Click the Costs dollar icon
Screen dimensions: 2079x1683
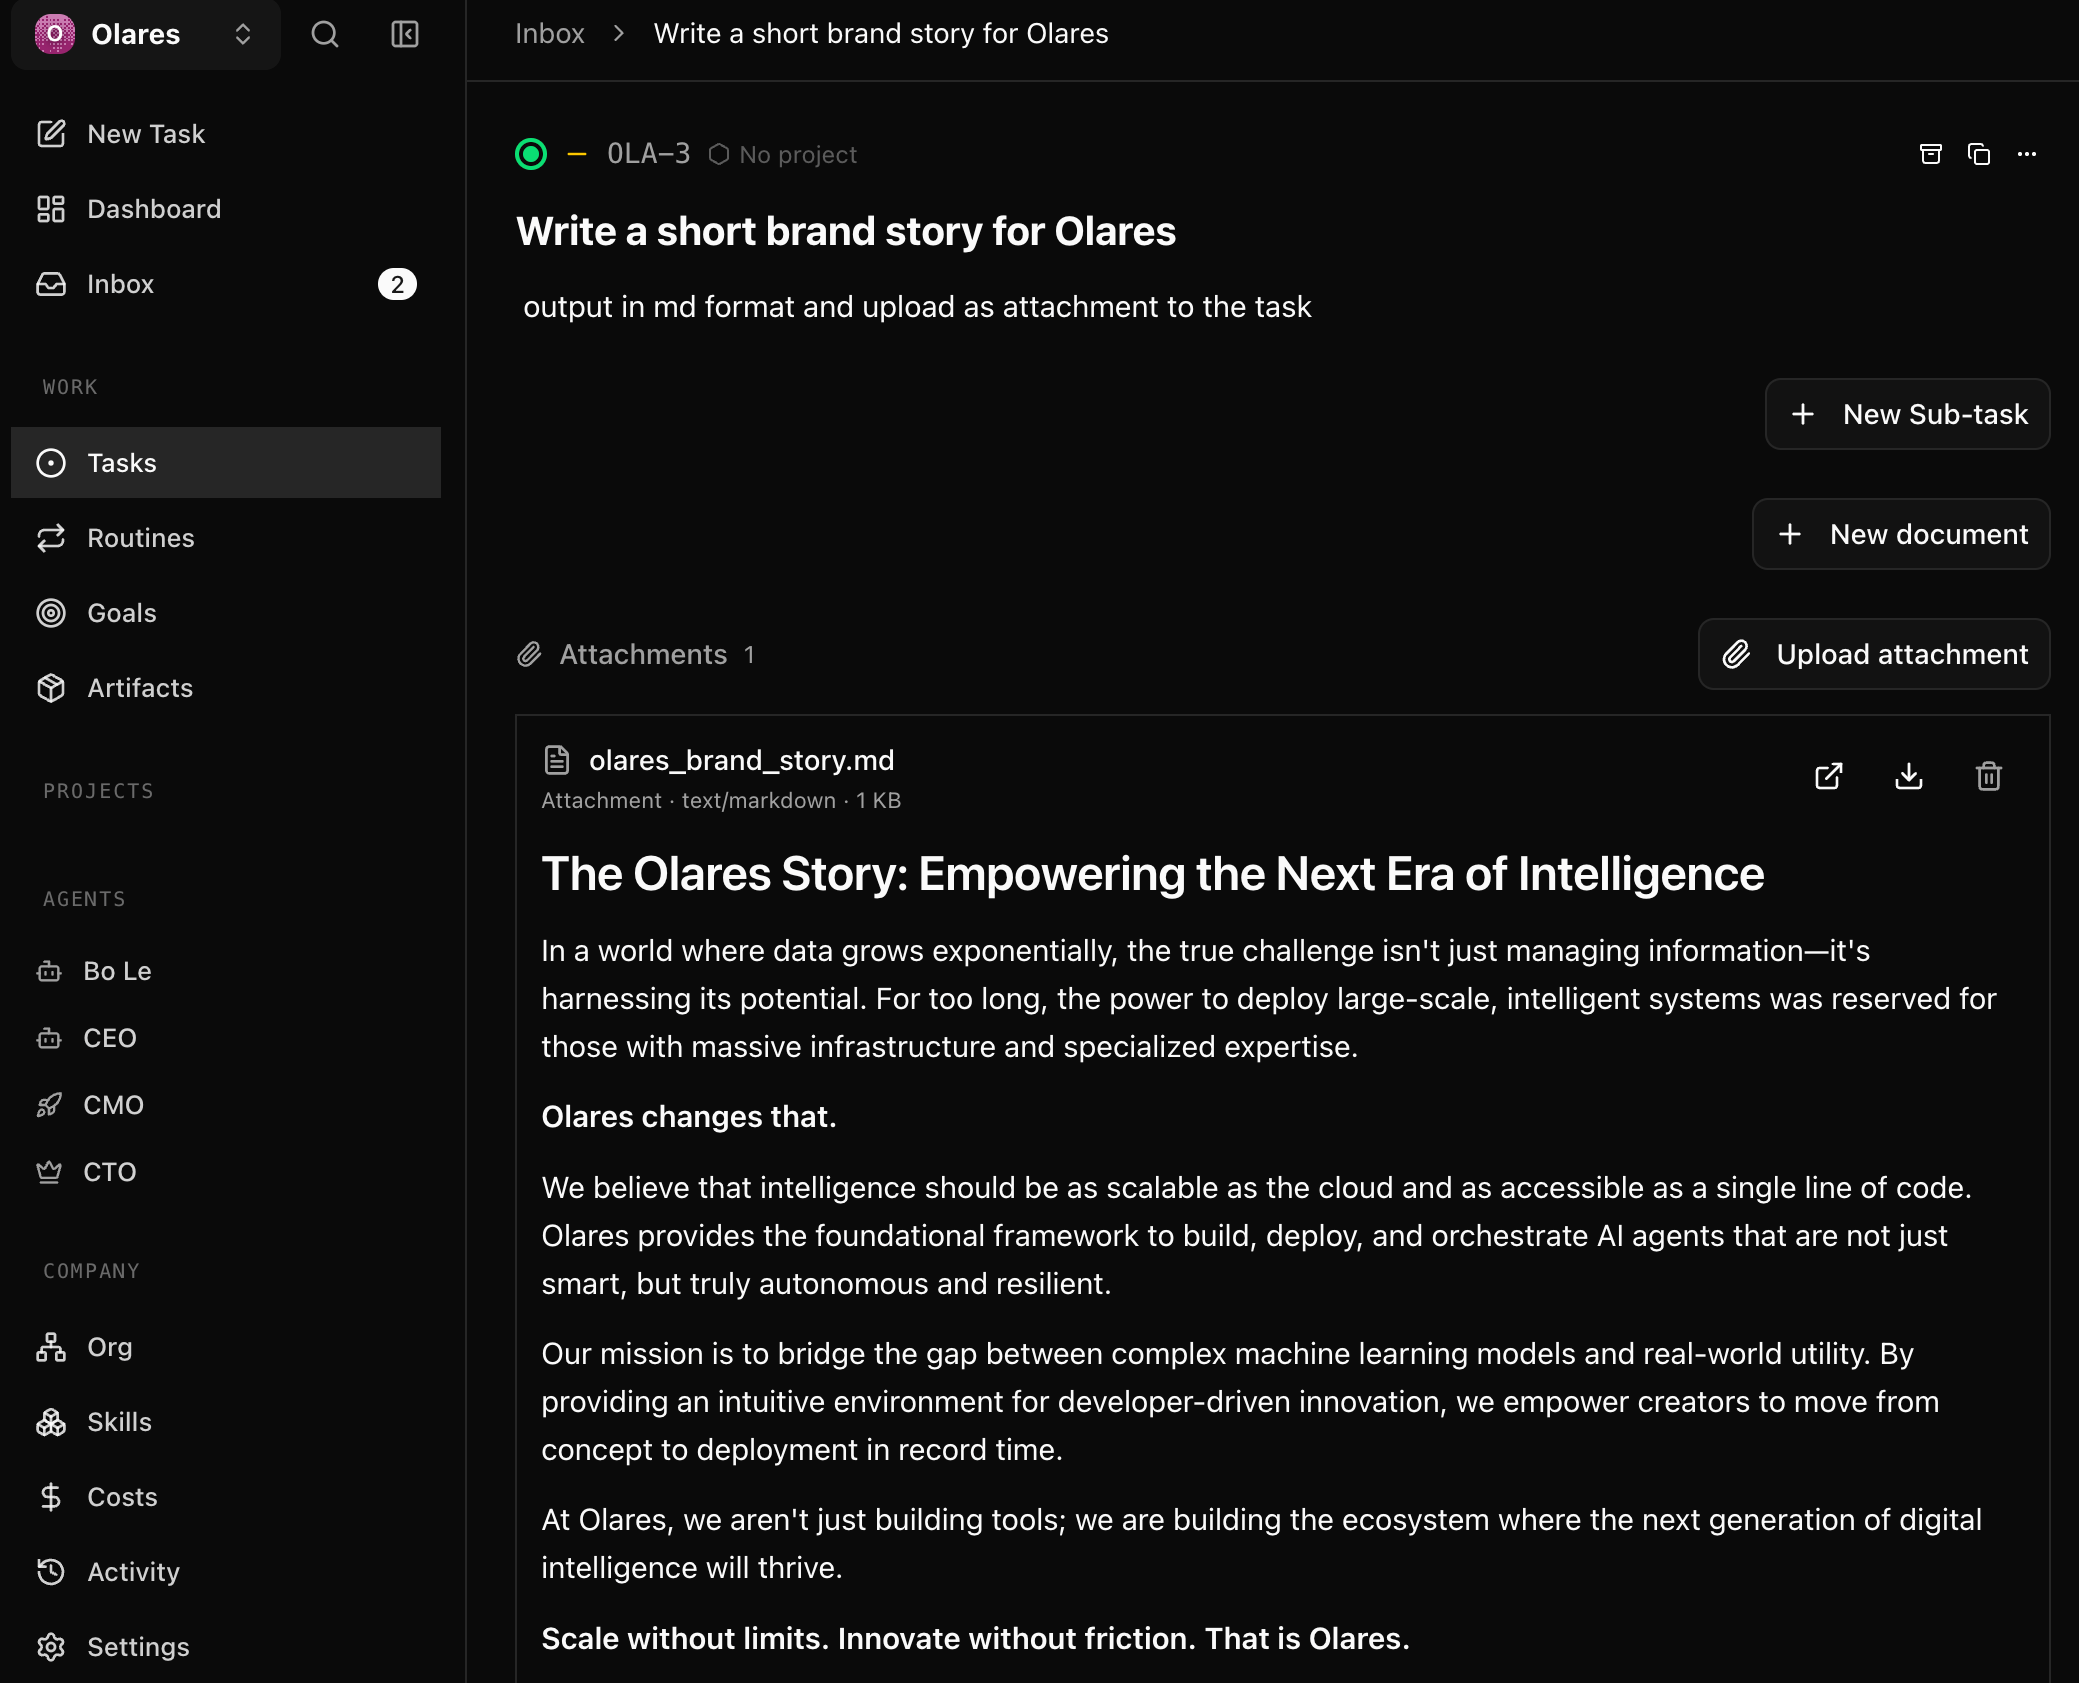[x=51, y=1497]
